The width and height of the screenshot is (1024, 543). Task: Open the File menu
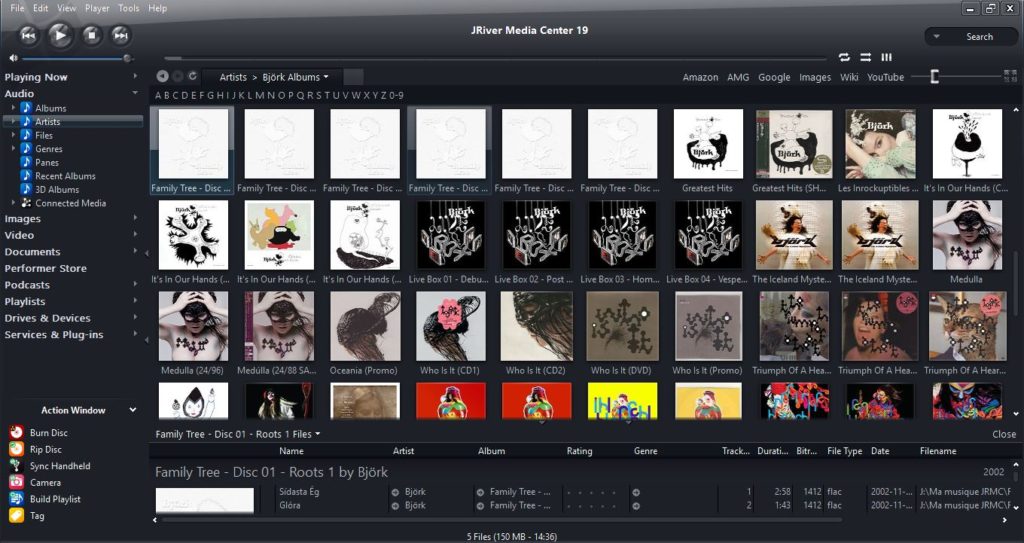coord(17,8)
